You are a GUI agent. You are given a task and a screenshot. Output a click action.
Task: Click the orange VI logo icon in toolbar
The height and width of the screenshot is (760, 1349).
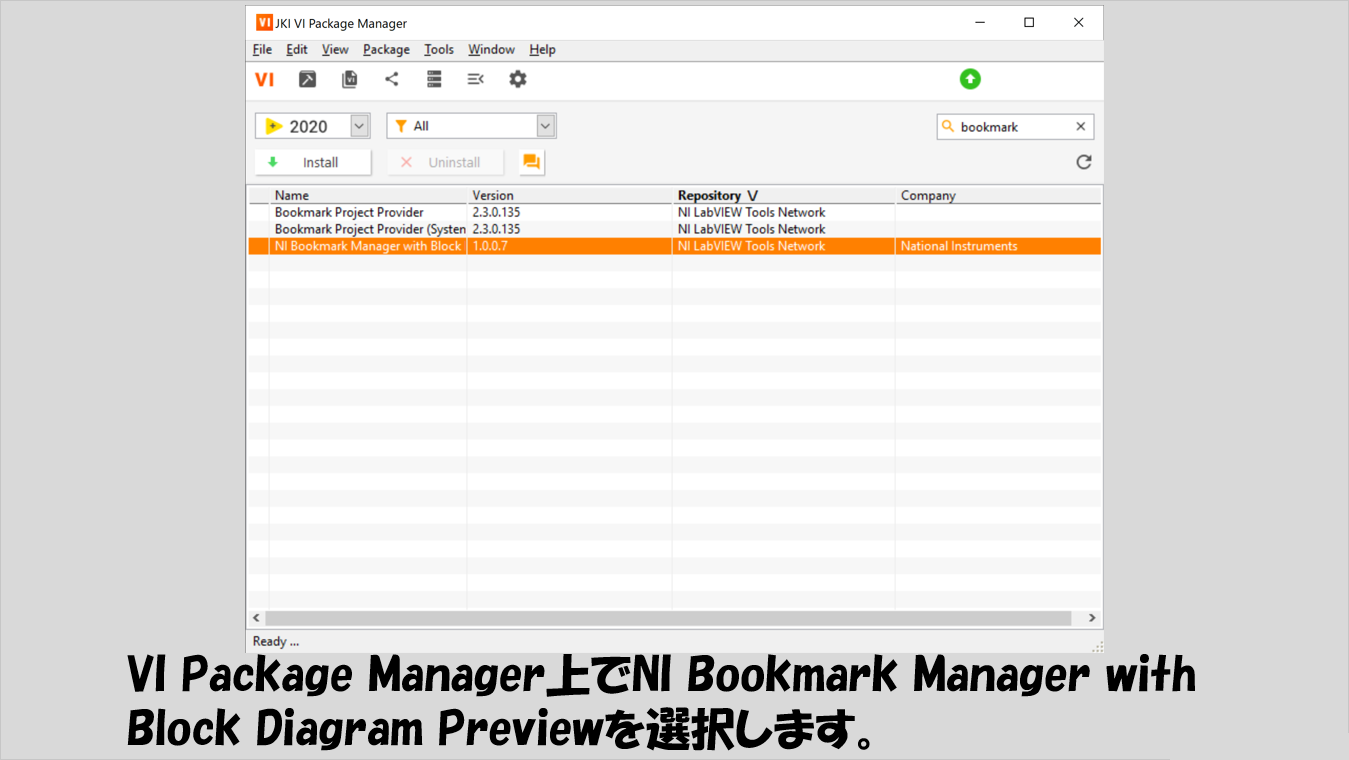264,79
